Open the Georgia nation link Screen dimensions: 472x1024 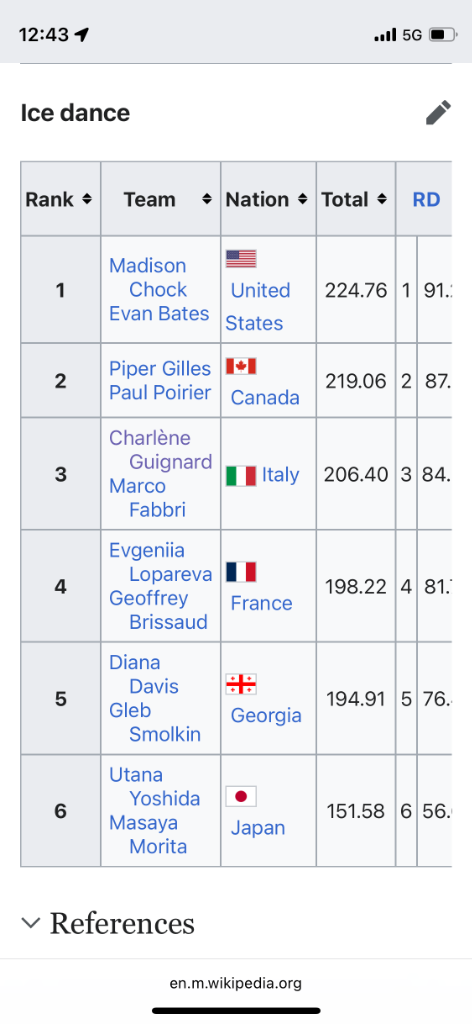pos(266,716)
